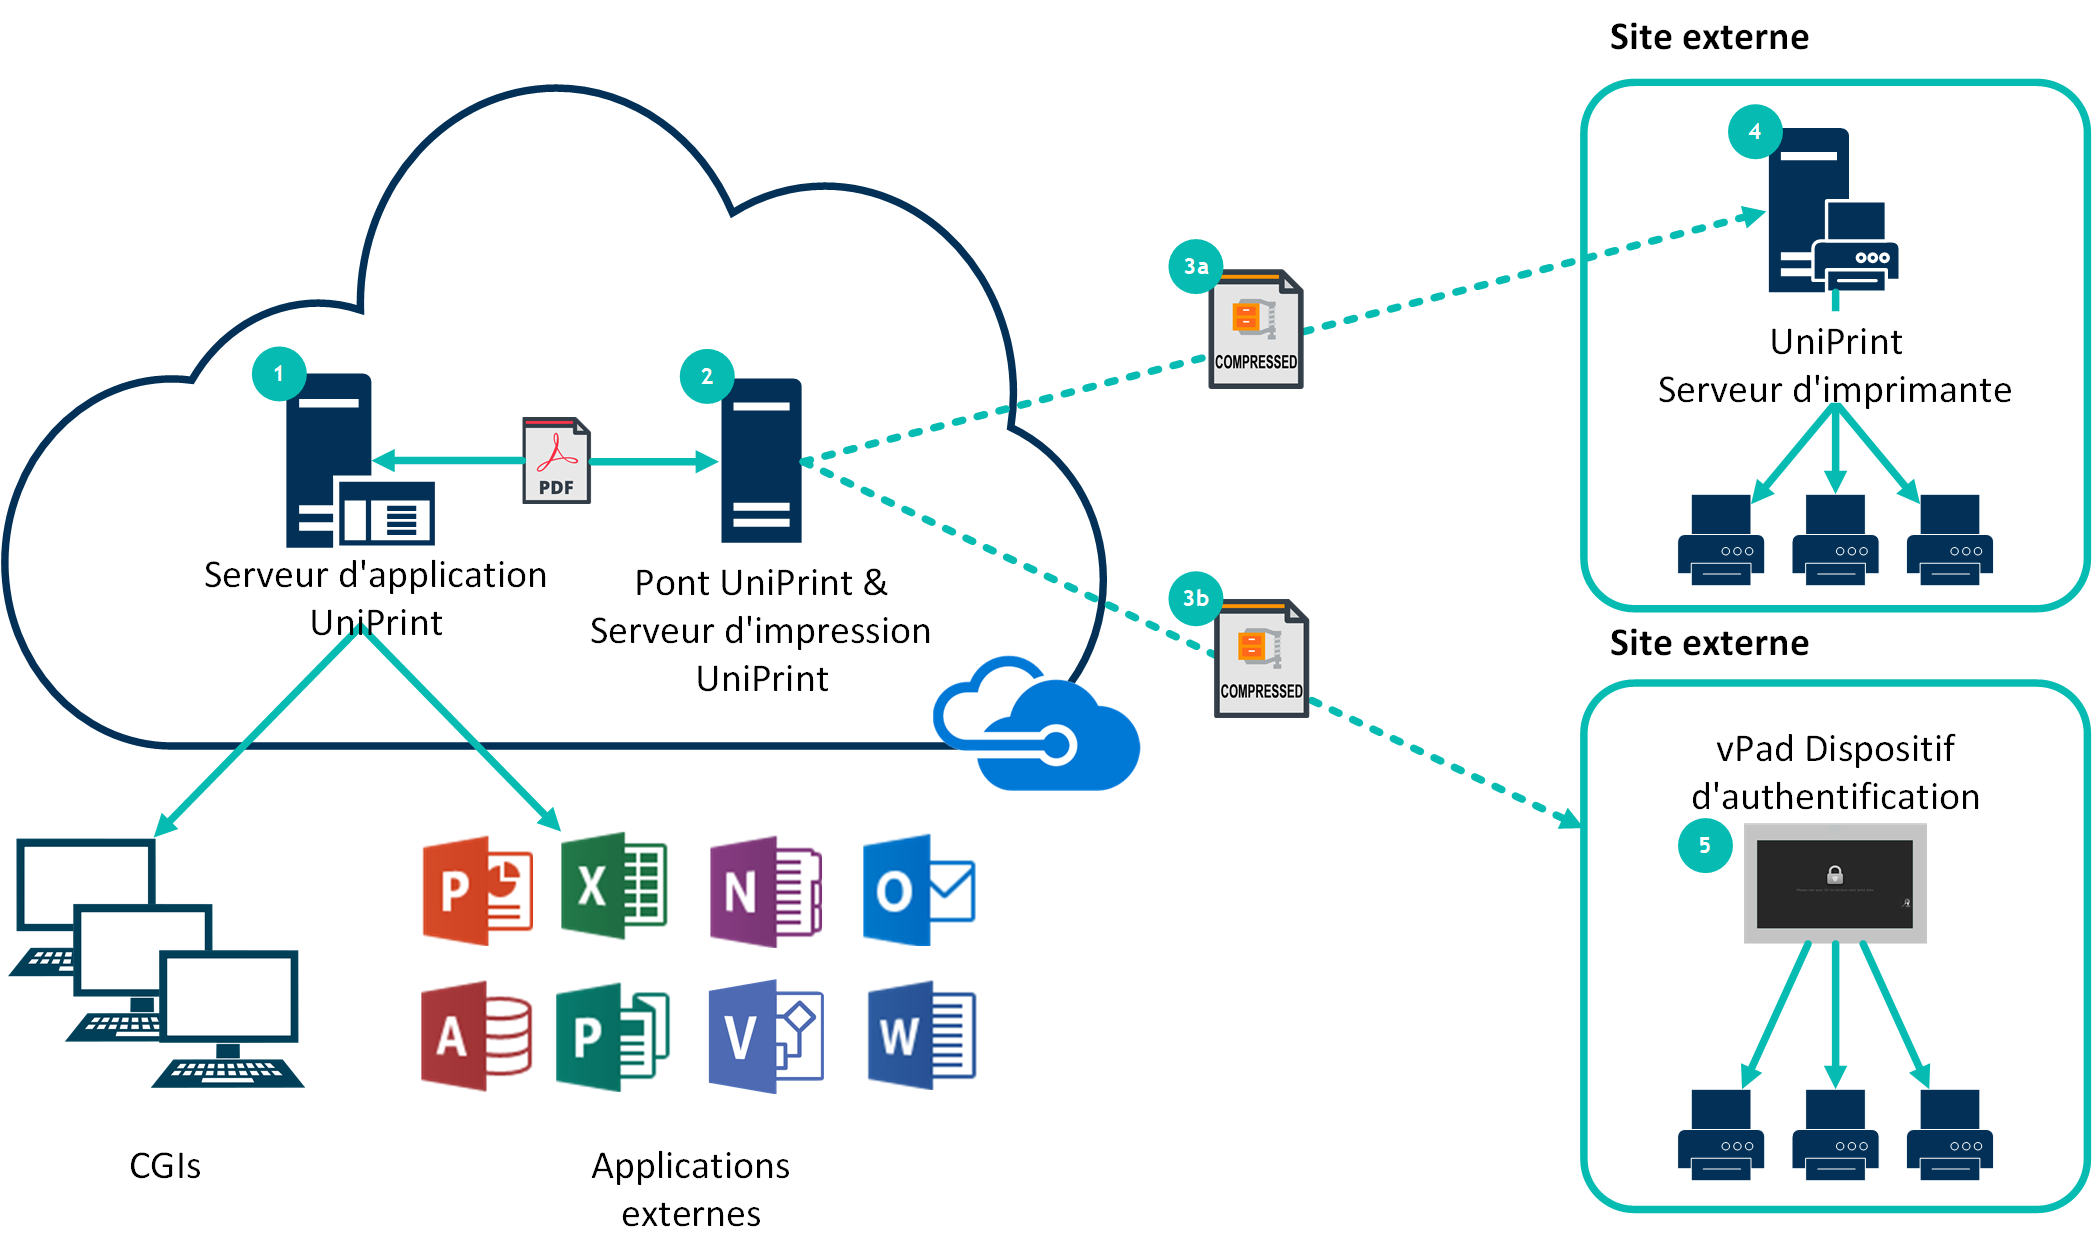
Task: Select the UniPrint printer server icon at external site
Action: click(x=1832, y=210)
